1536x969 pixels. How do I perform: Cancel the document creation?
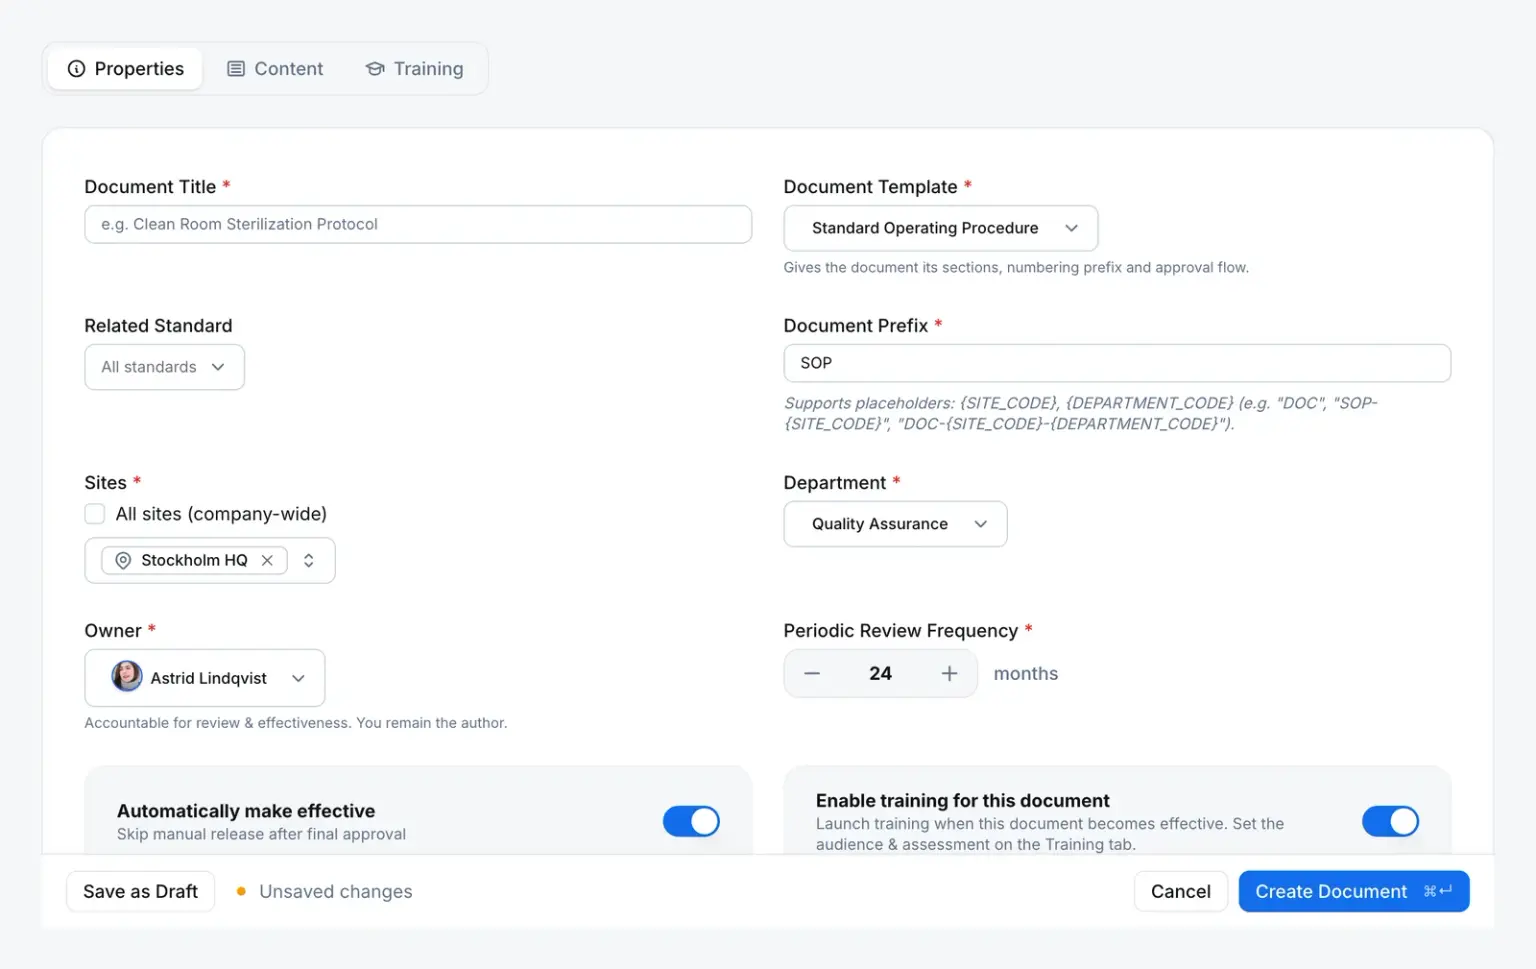pos(1180,891)
